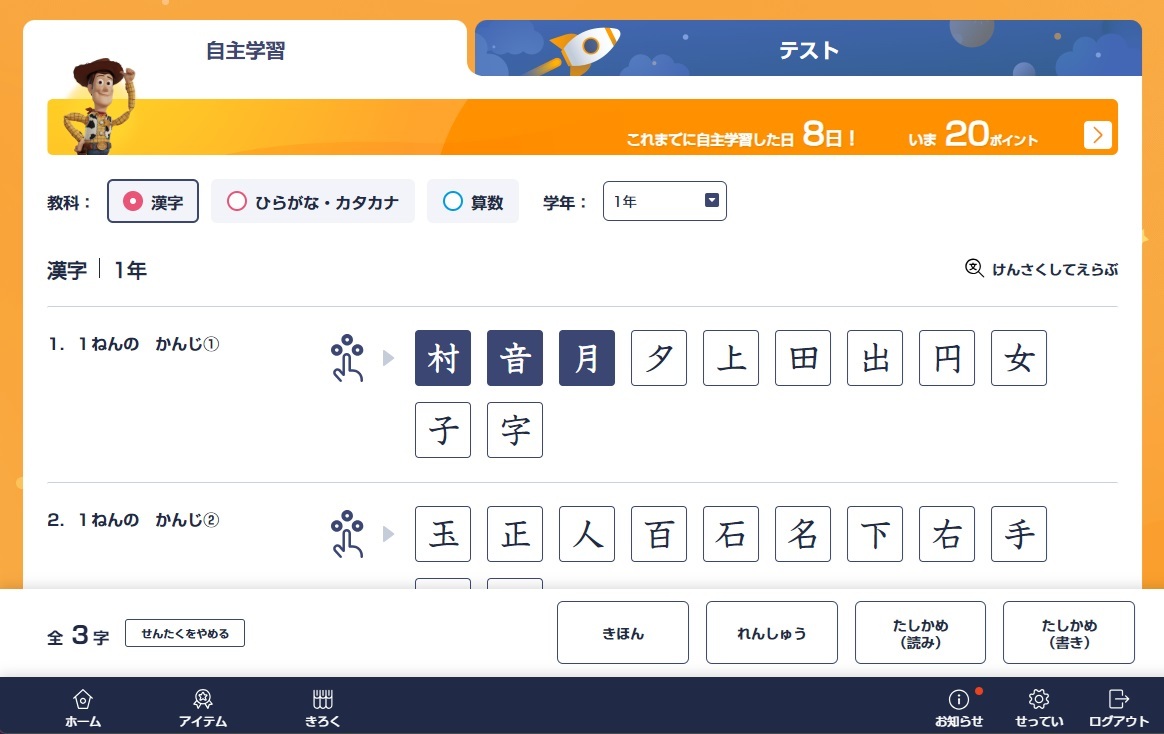Click the きほん button
This screenshot has height=734, width=1164.
(x=622, y=633)
